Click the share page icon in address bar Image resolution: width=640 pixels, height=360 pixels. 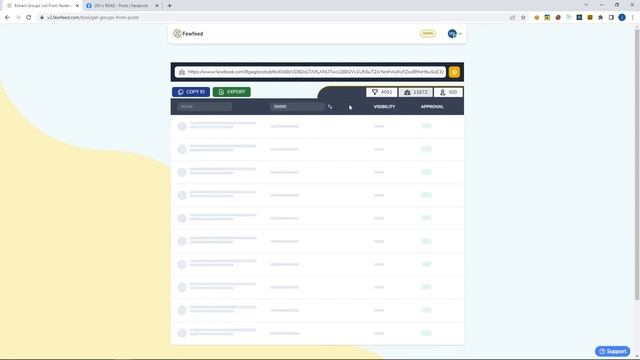(513, 18)
